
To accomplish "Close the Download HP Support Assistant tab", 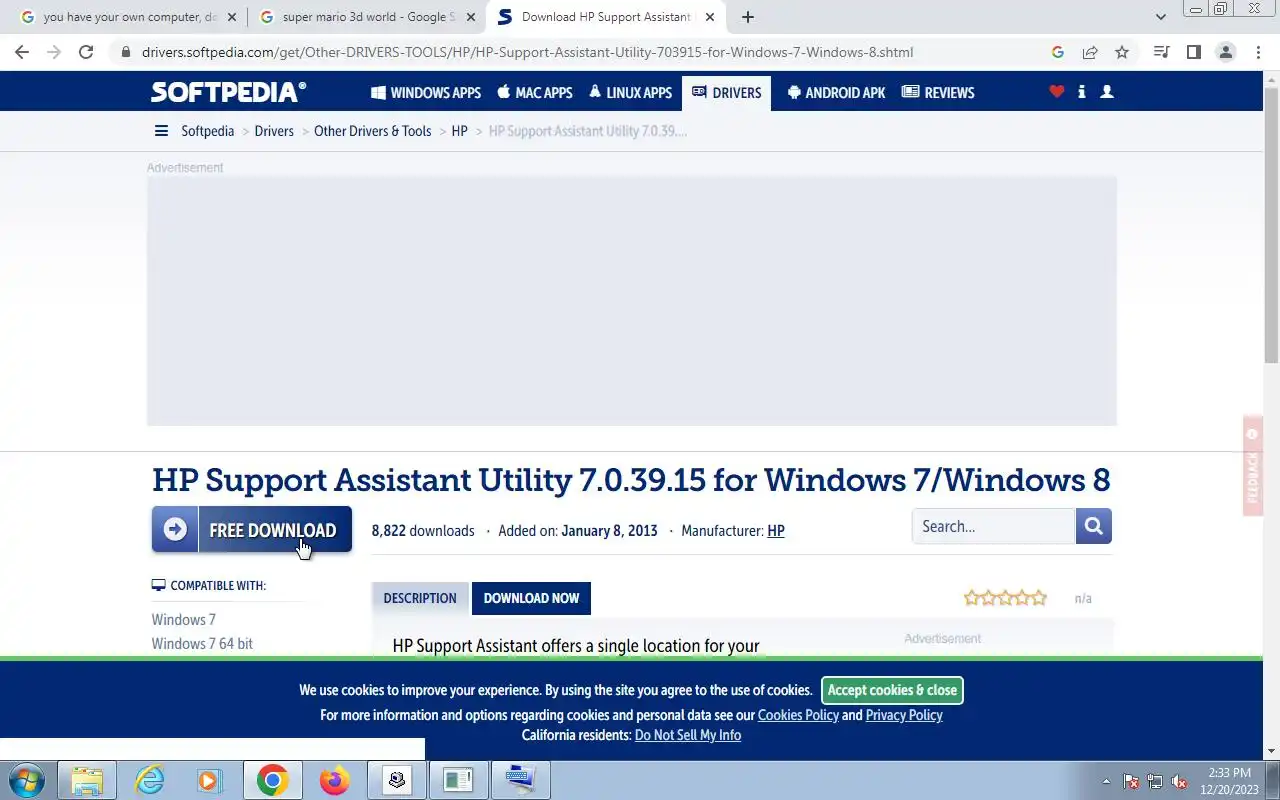I will click(x=710, y=17).
